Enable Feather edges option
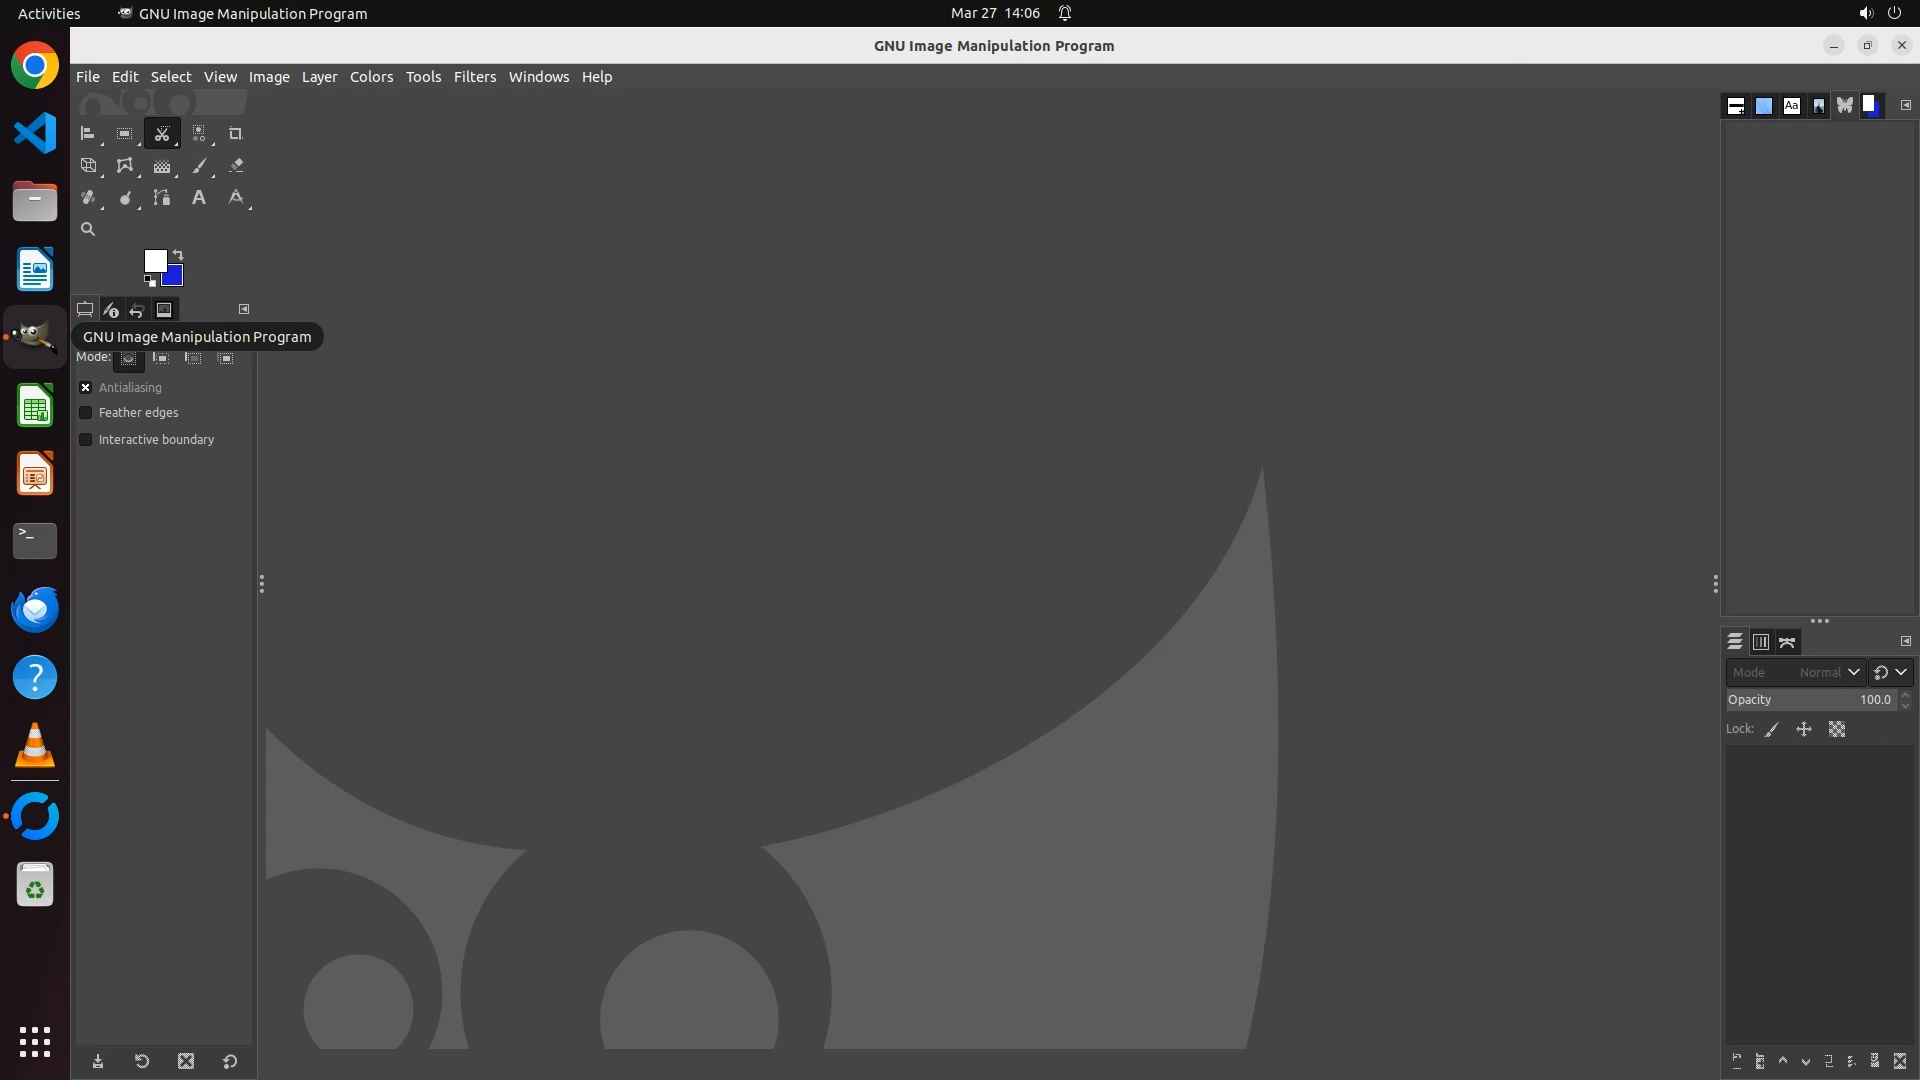Screen dimensions: 1920x1080 (x=86, y=413)
